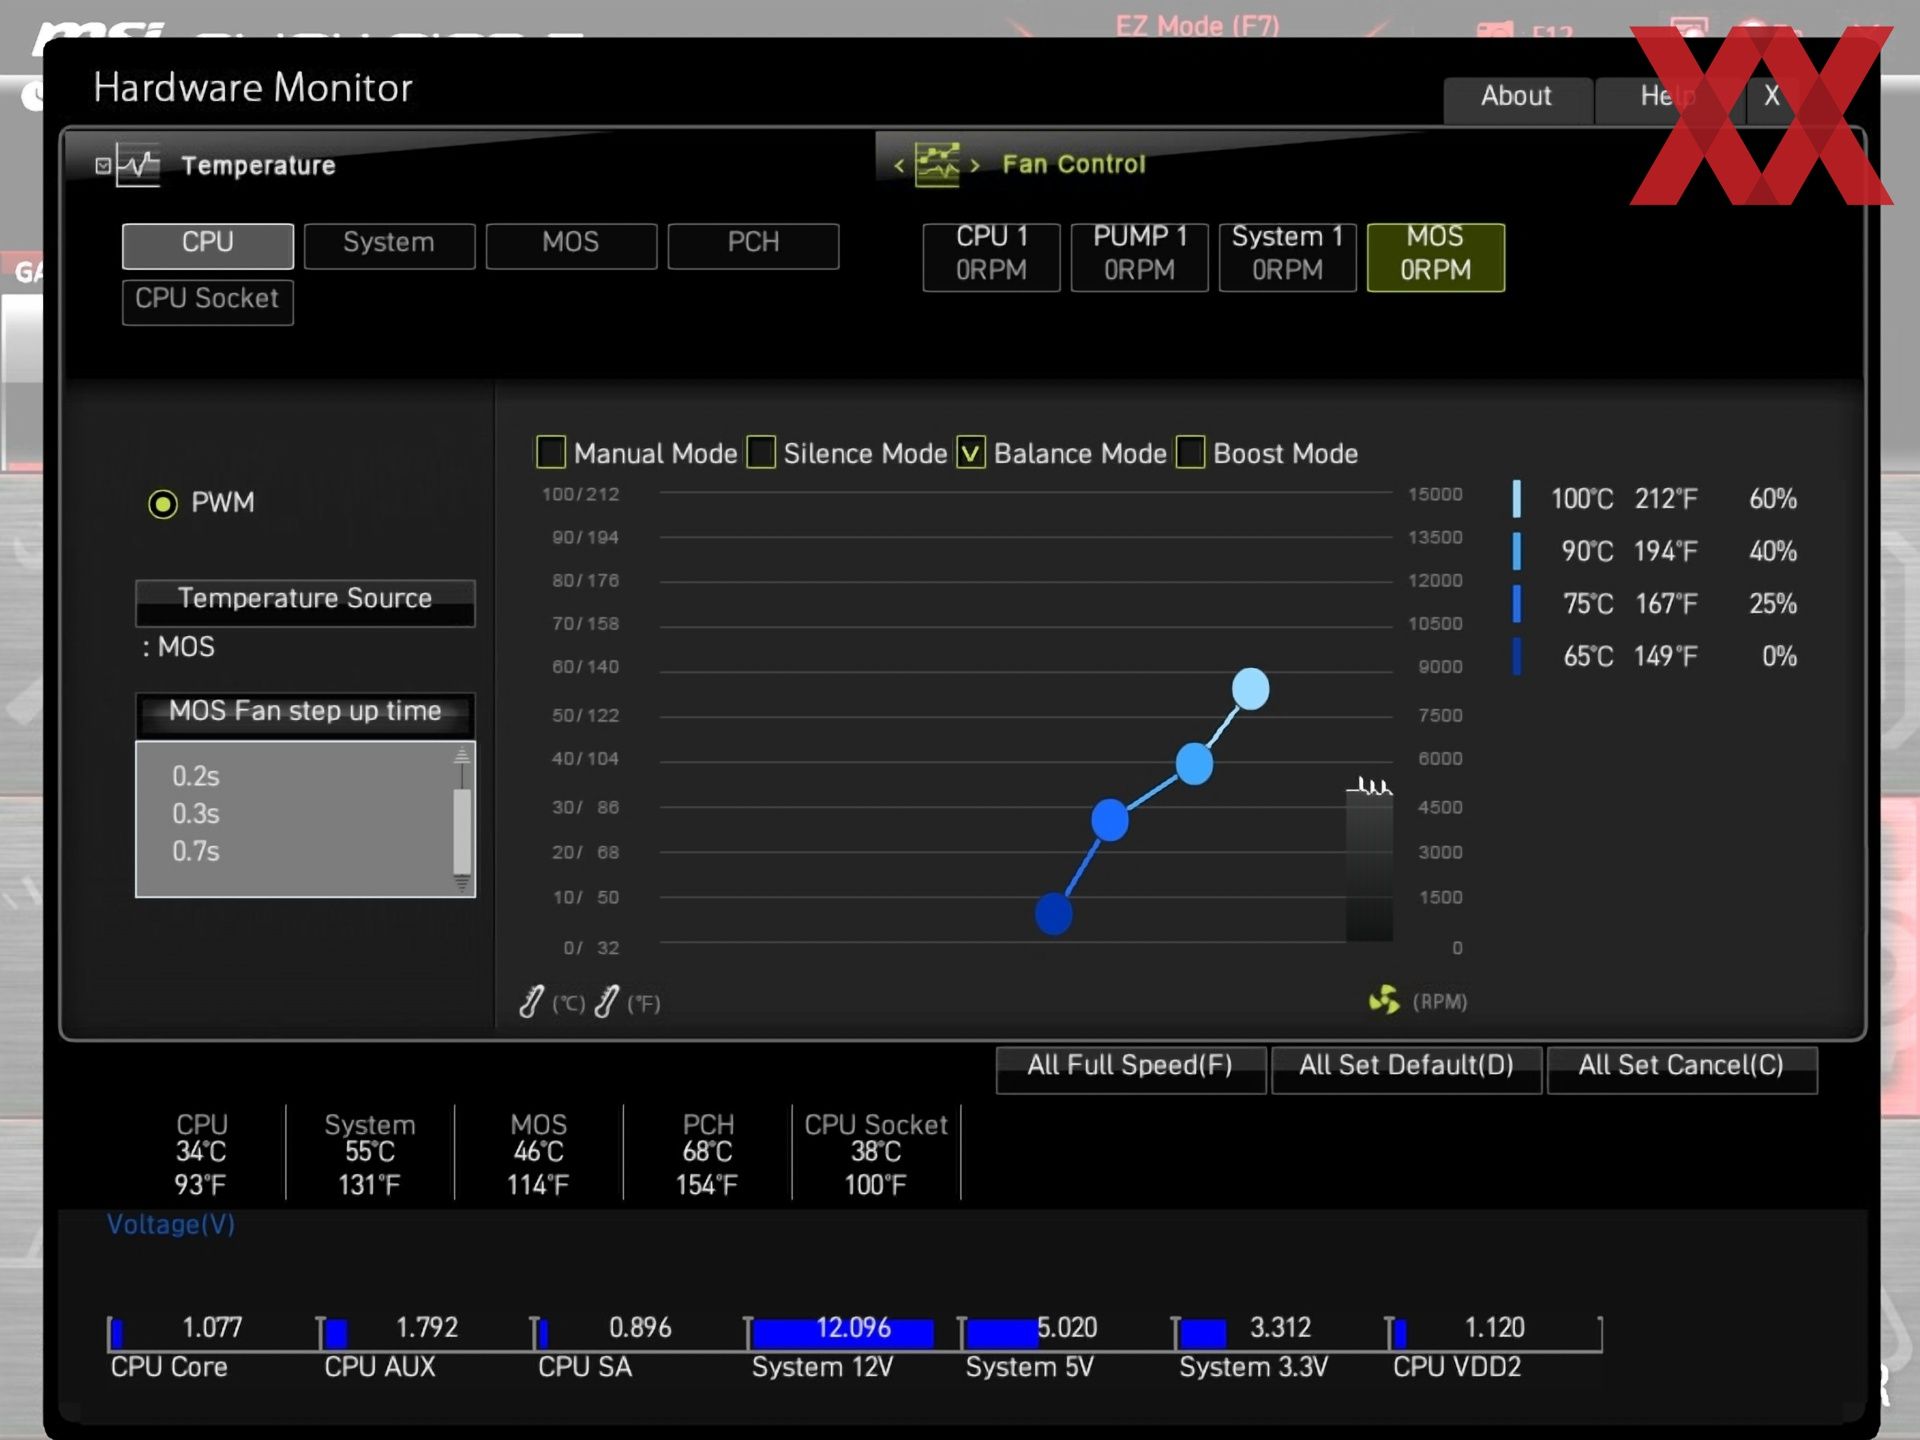Click the fan RPM icon
This screenshot has height=1440, width=1920.
pos(1384,999)
